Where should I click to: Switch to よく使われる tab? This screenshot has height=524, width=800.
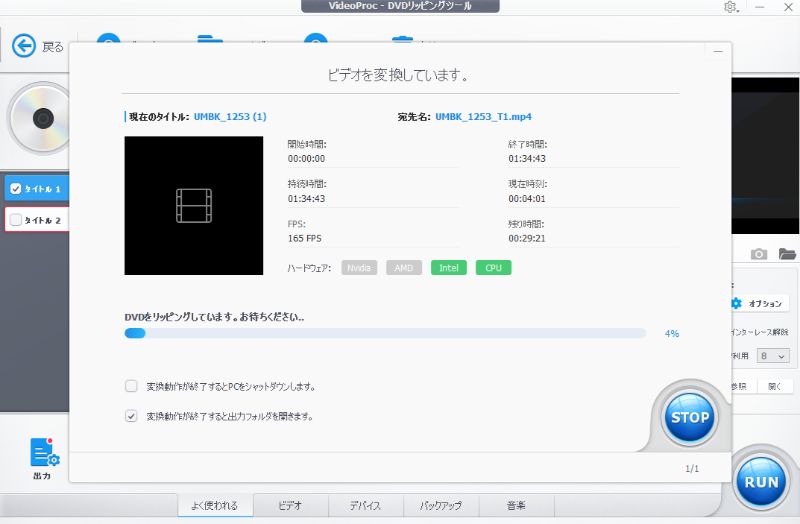(215, 506)
